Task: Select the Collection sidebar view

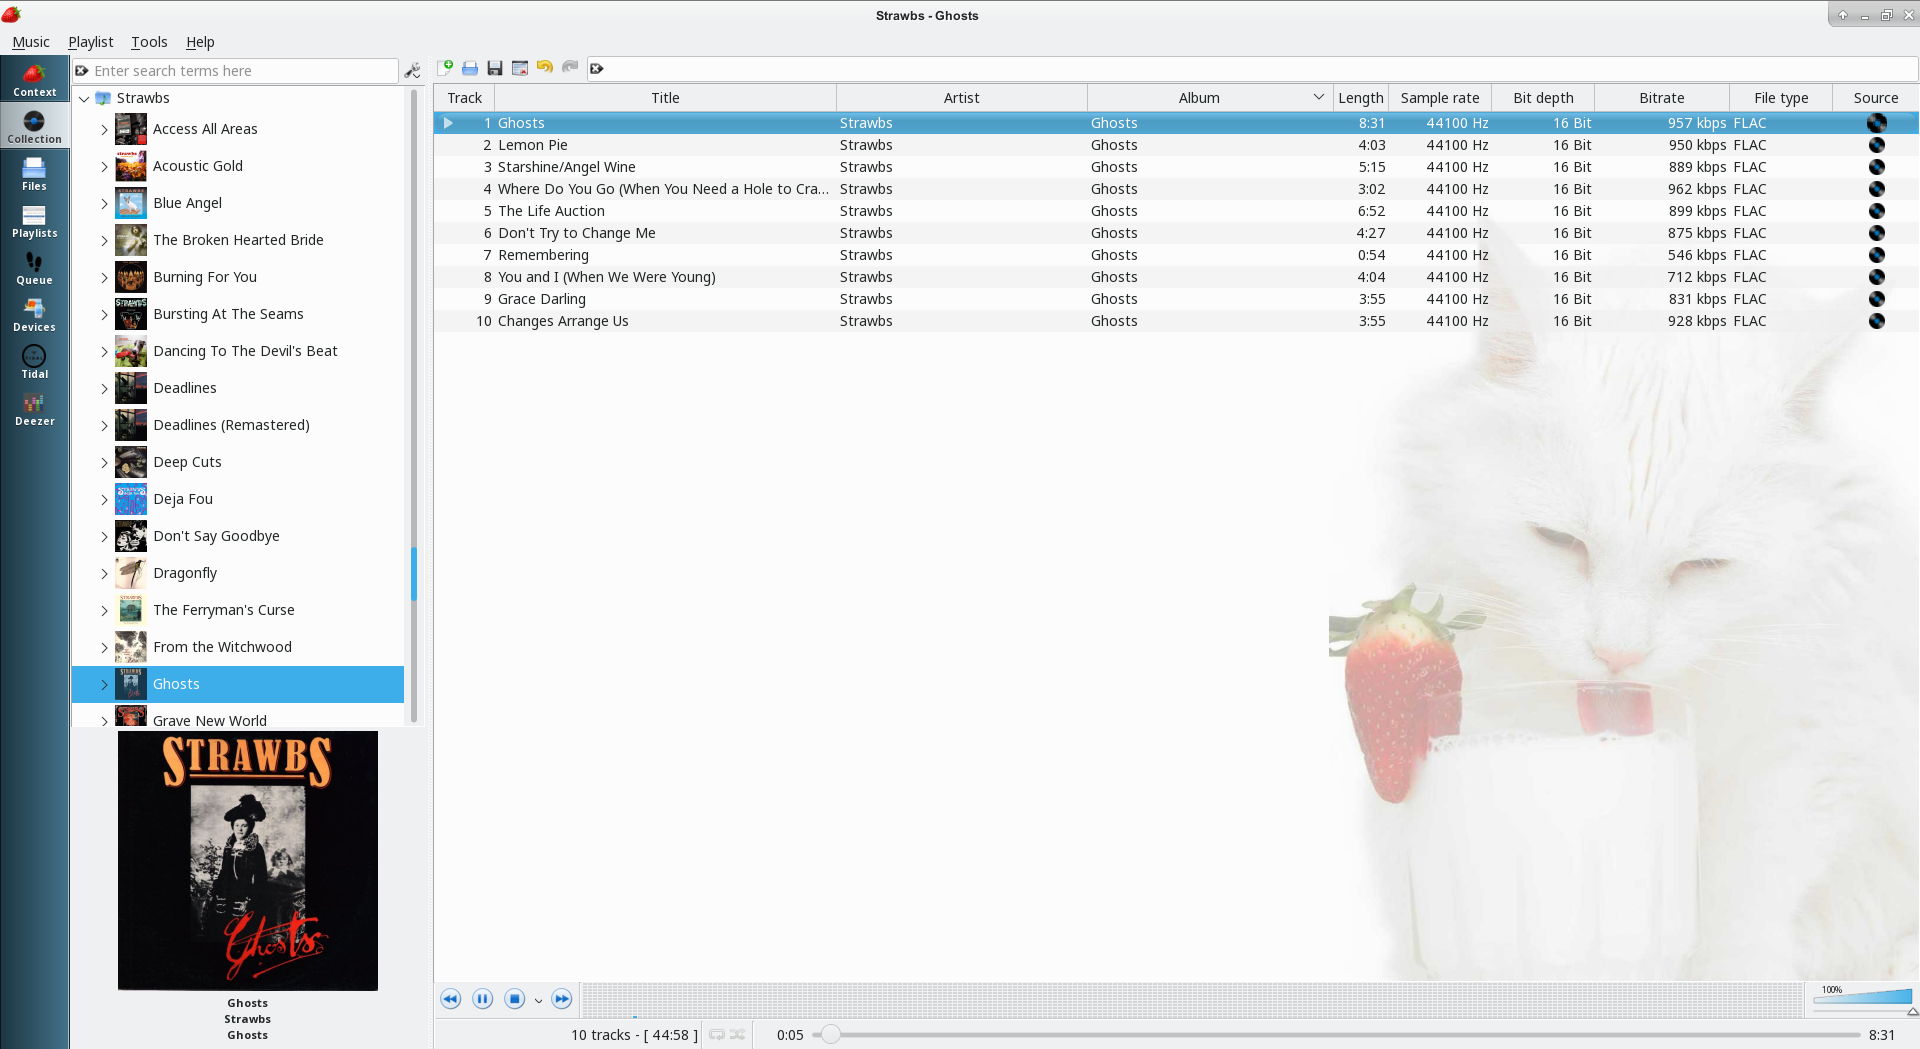Action: click(35, 127)
